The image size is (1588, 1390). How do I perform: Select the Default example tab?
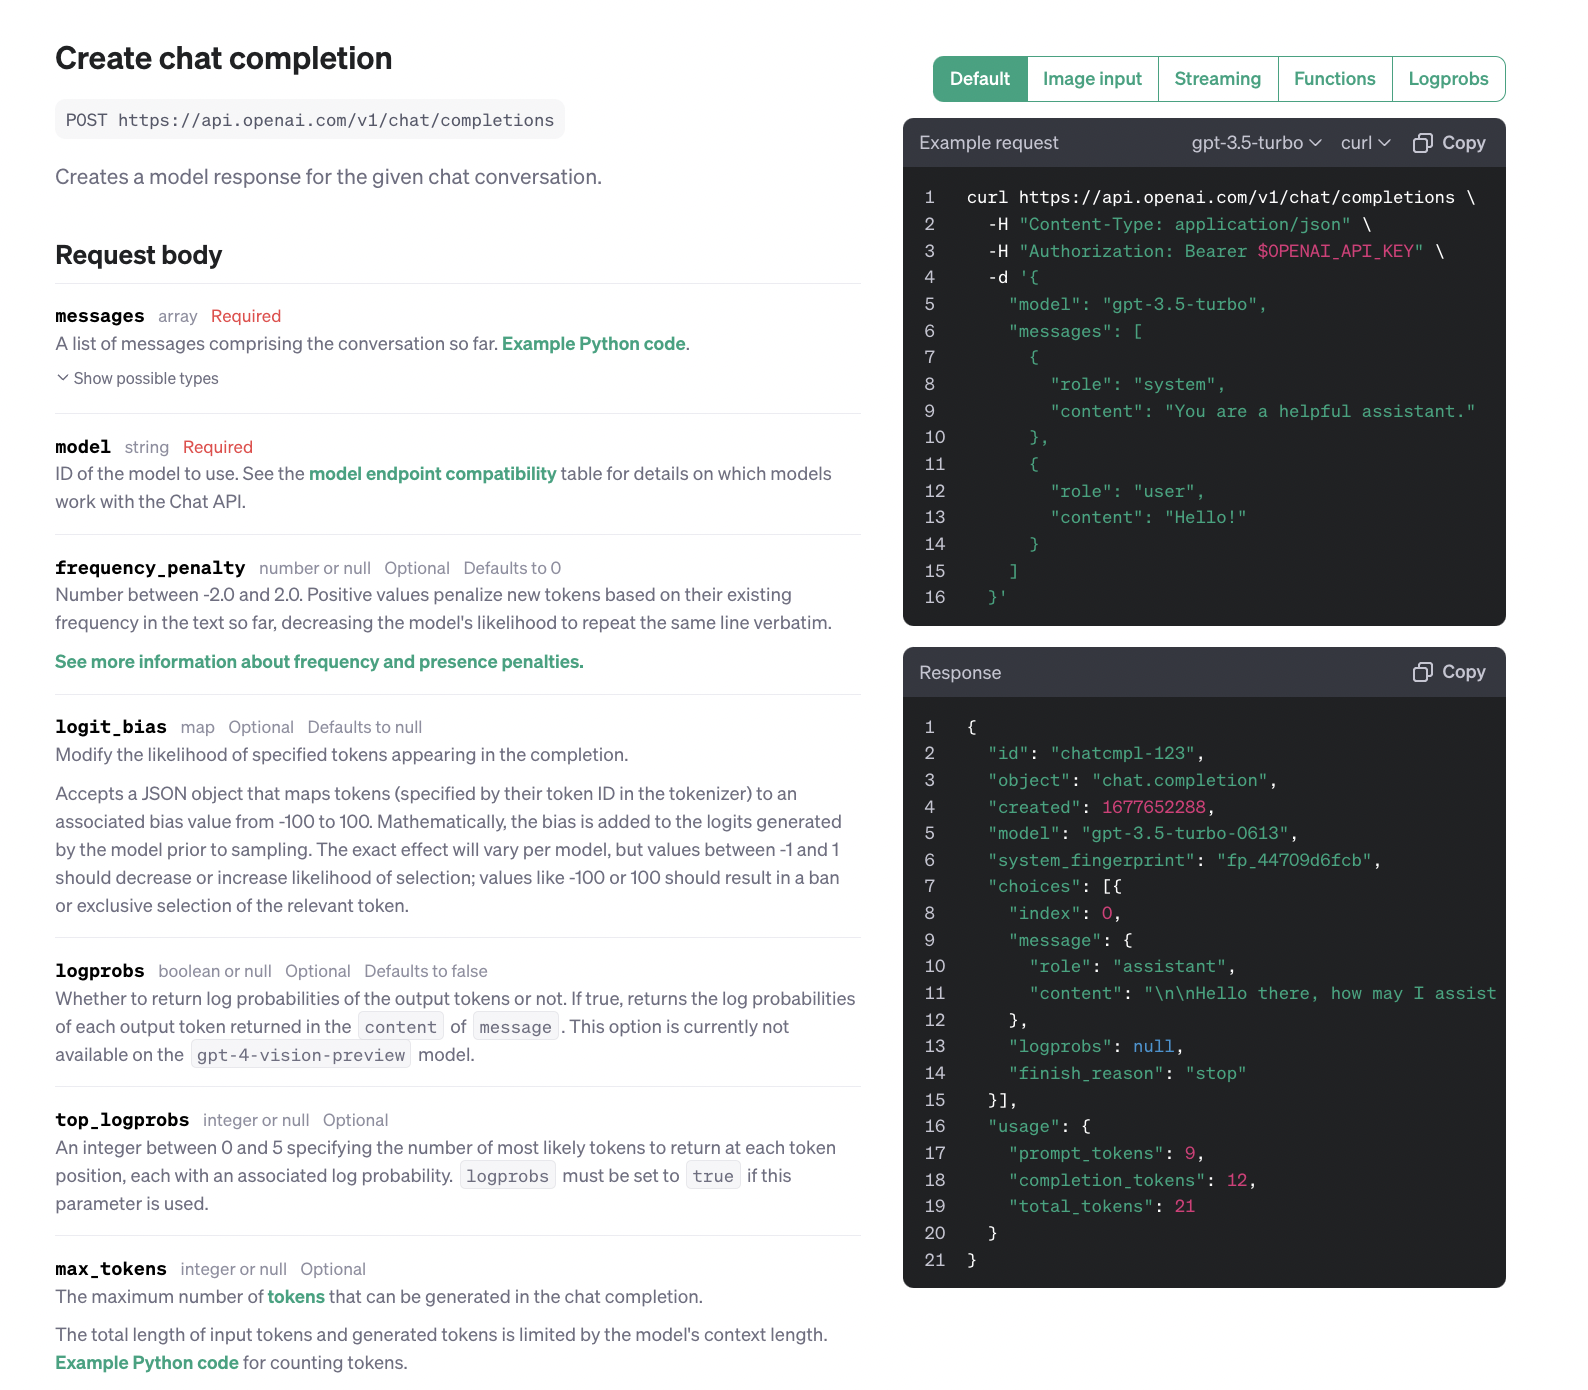980,79
